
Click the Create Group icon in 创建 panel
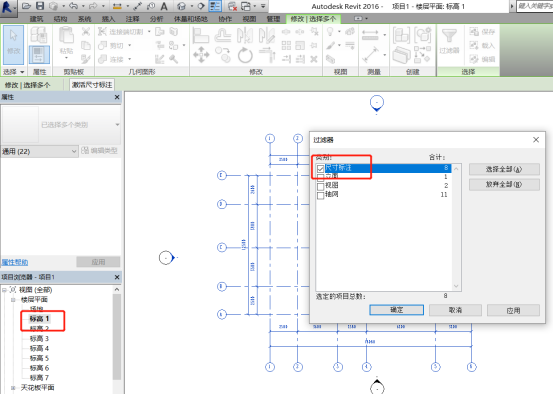(423, 35)
